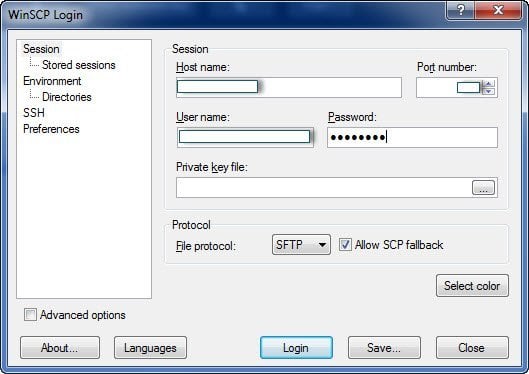Select the Session tree item
The width and height of the screenshot is (529, 374).
tap(41, 49)
